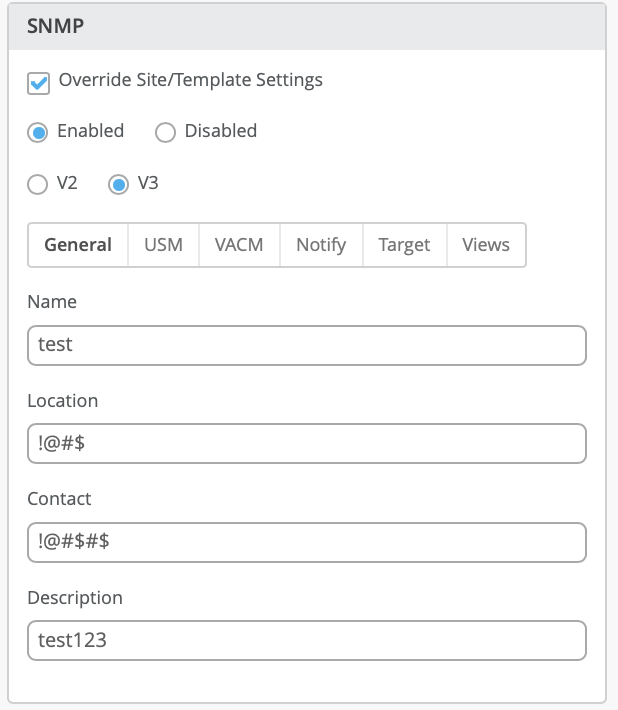
Task: Toggle the Override Site/Template Settings checkbox
Action: click(39, 83)
